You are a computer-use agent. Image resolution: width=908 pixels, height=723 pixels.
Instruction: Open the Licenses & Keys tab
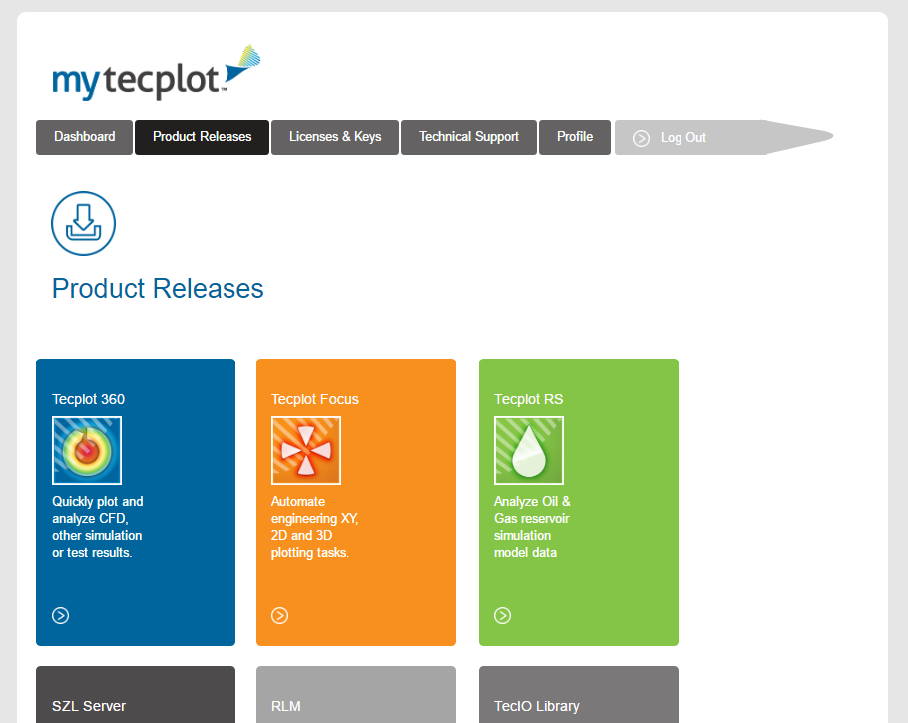point(335,137)
